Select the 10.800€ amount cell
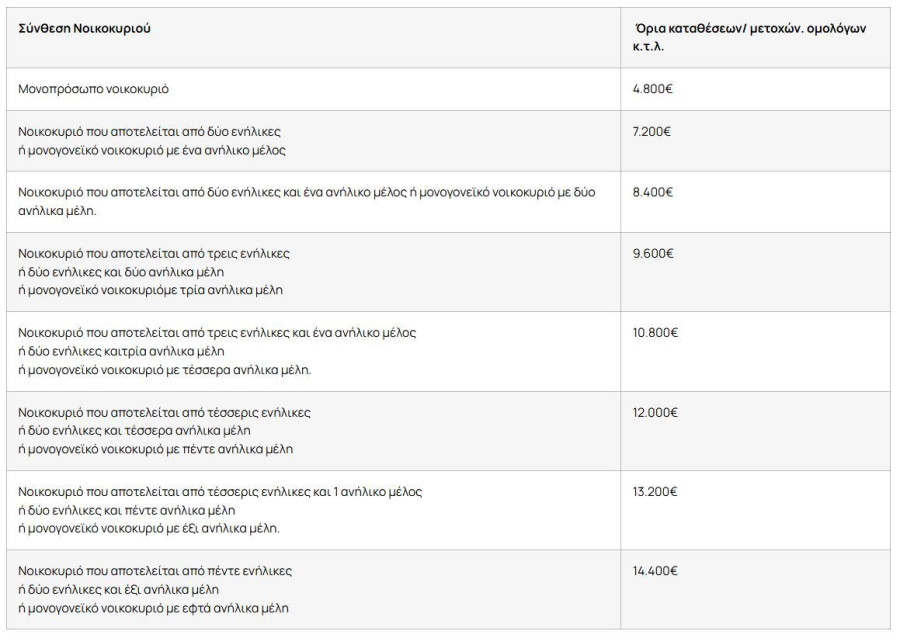 pos(656,332)
